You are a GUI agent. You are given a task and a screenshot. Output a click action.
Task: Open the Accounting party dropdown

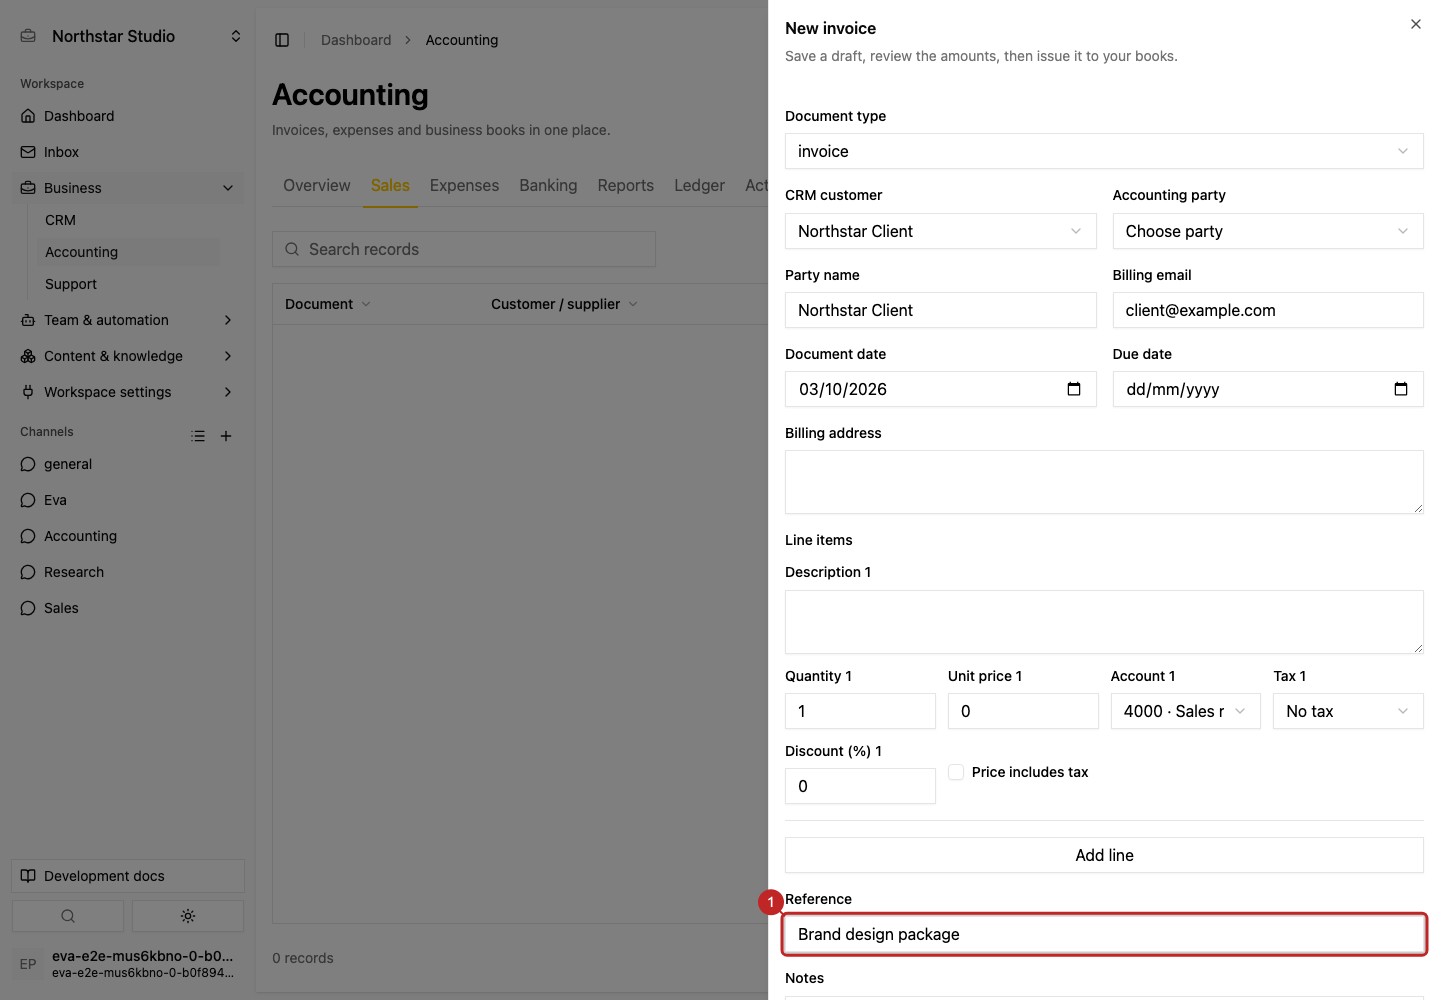tap(1268, 231)
